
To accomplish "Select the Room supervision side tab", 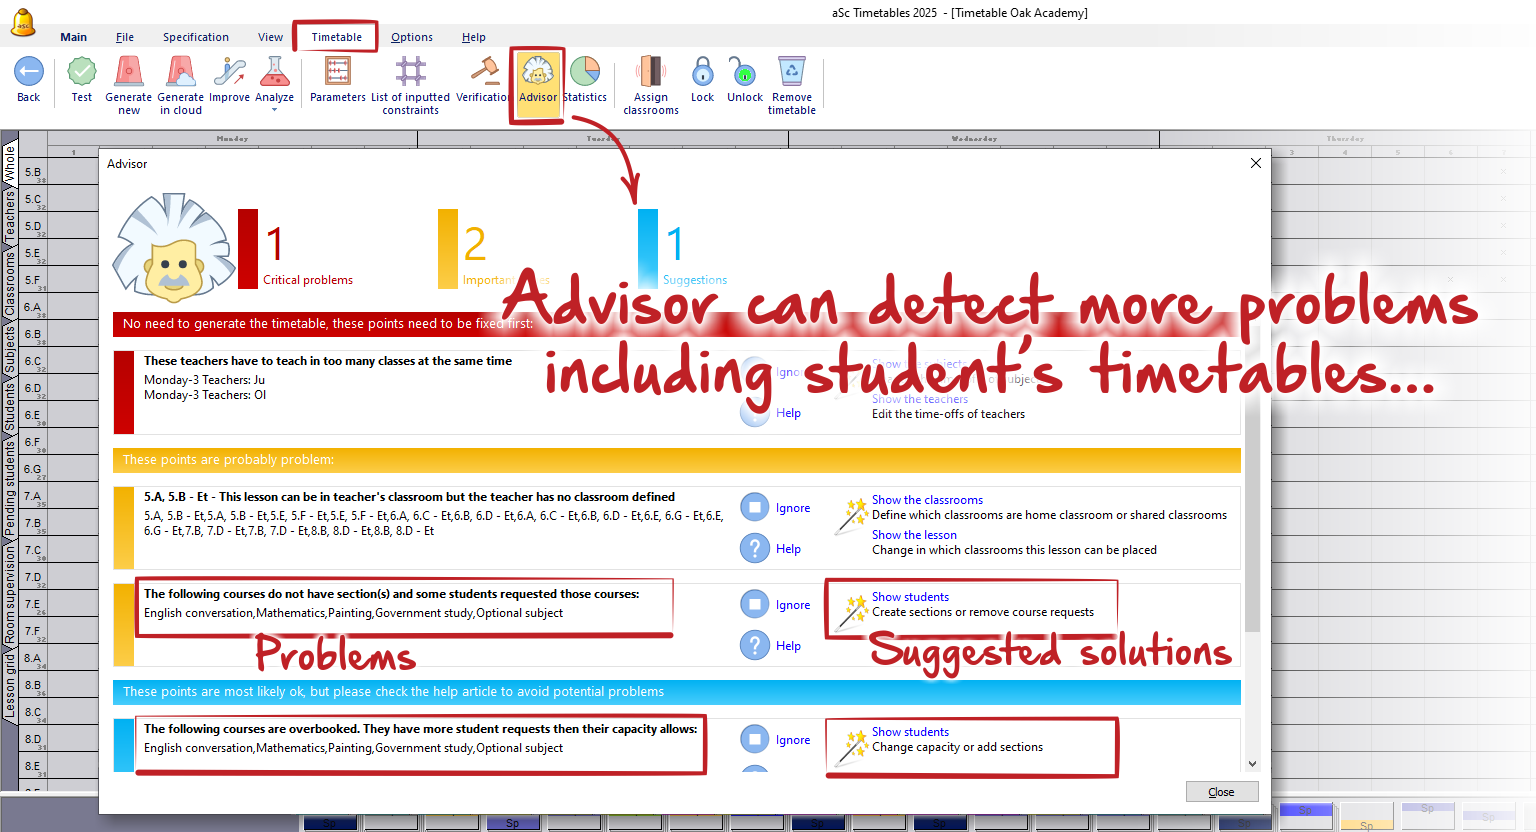I will click(9, 593).
